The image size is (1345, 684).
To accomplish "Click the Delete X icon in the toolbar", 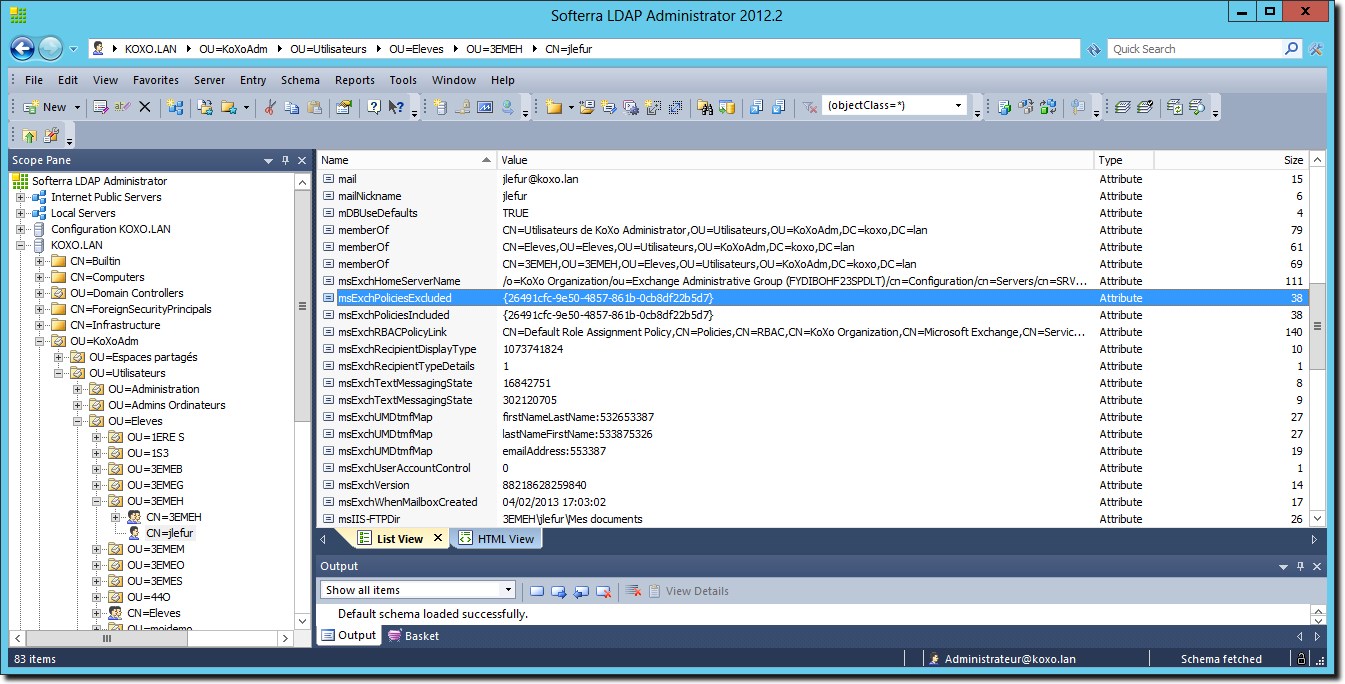I will coord(144,107).
